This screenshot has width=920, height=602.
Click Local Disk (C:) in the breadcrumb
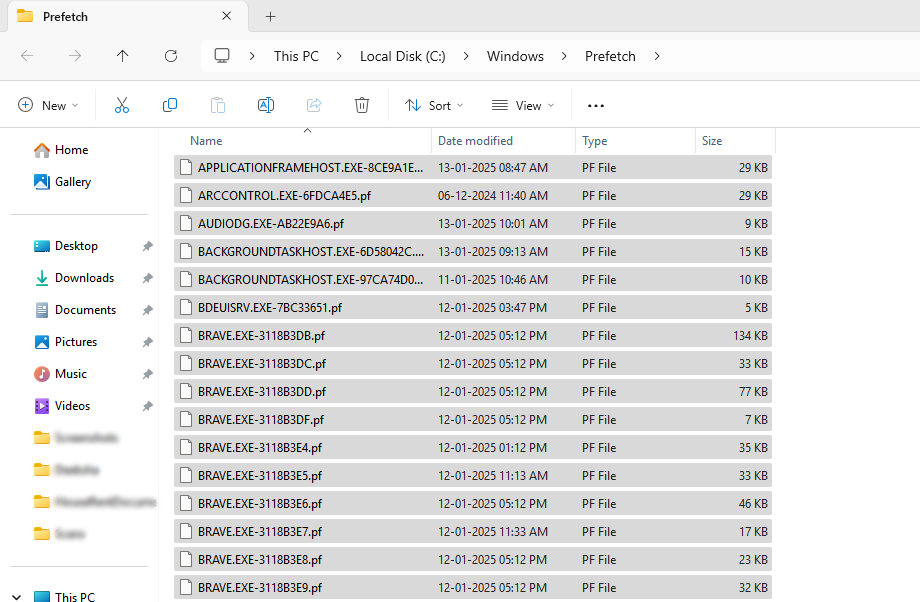click(x=402, y=56)
